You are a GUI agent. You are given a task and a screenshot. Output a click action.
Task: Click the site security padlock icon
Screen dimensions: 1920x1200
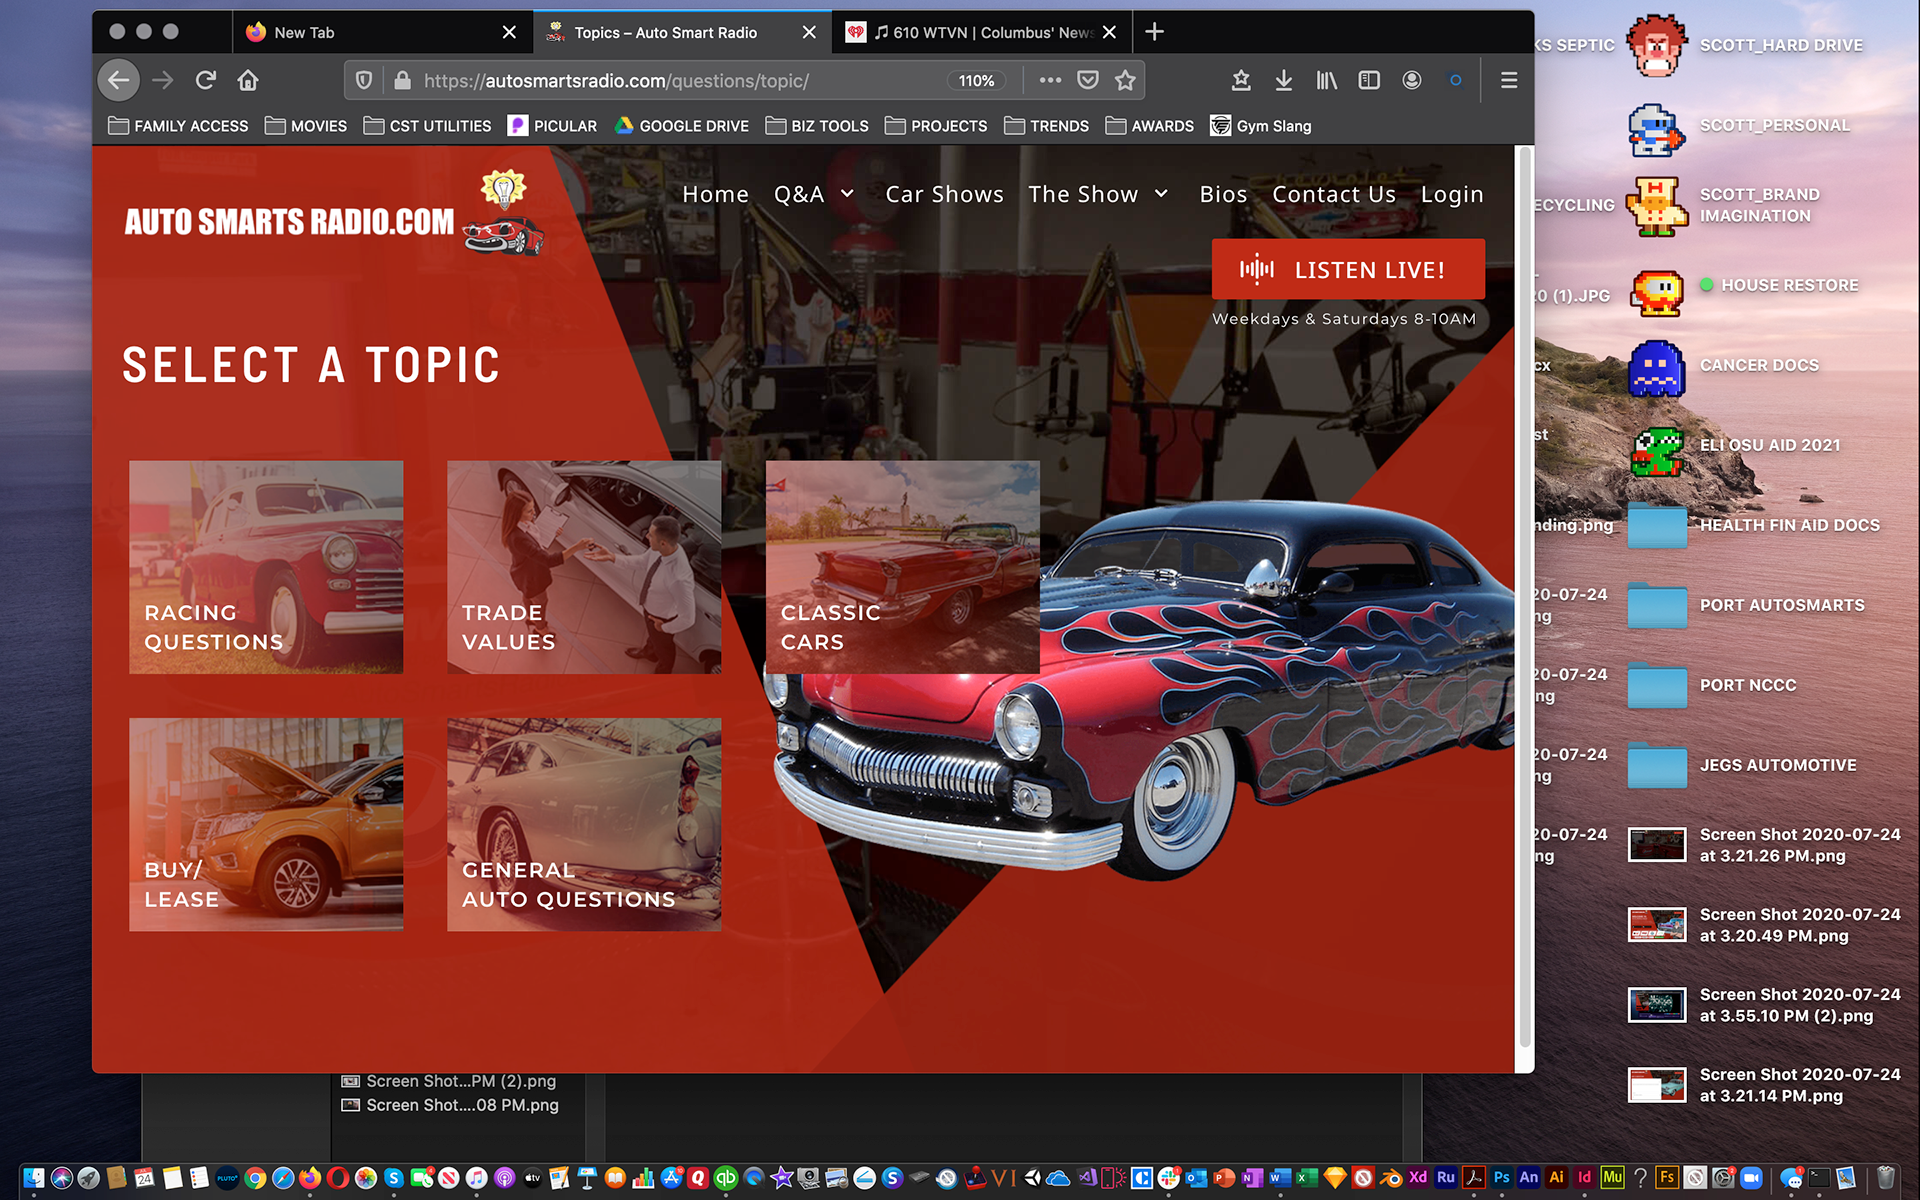point(402,80)
